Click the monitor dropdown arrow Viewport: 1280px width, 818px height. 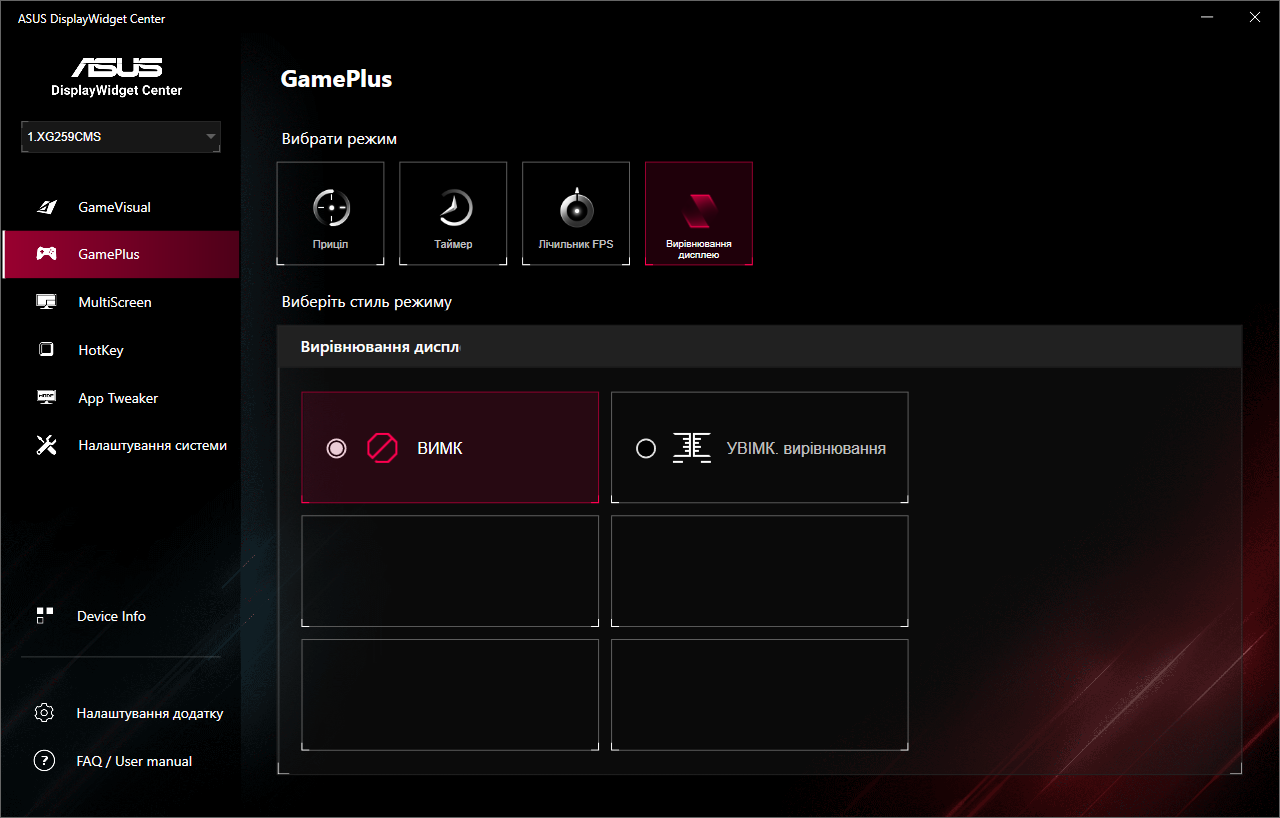(x=210, y=137)
